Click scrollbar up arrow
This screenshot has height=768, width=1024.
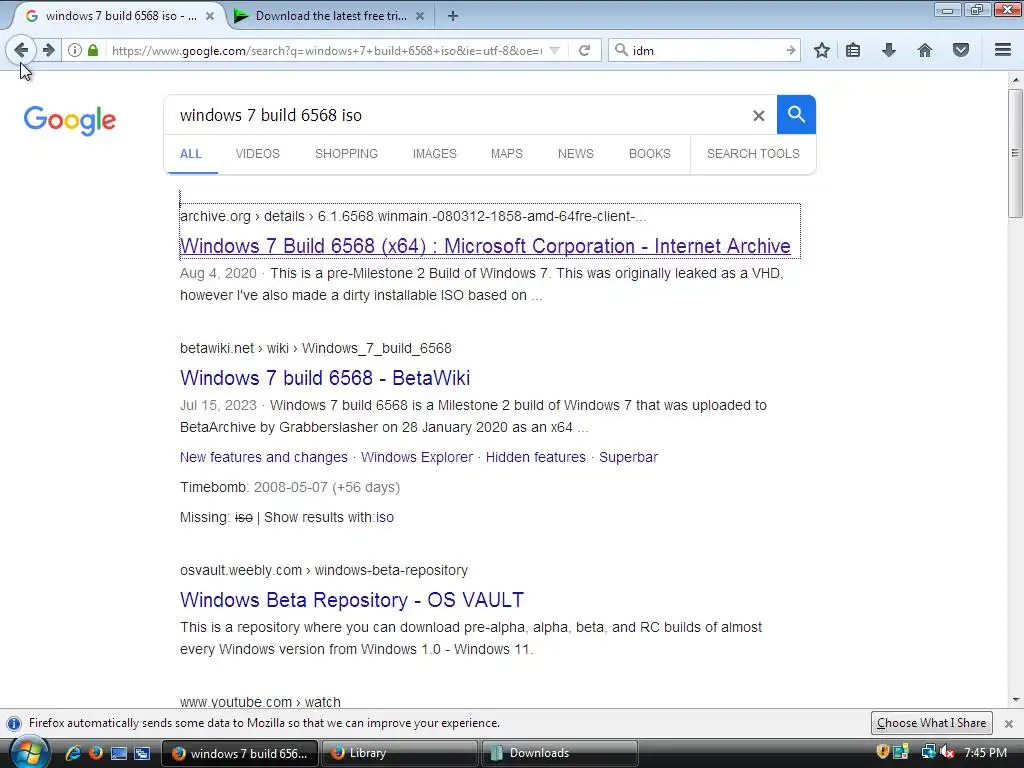pos(1015,80)
